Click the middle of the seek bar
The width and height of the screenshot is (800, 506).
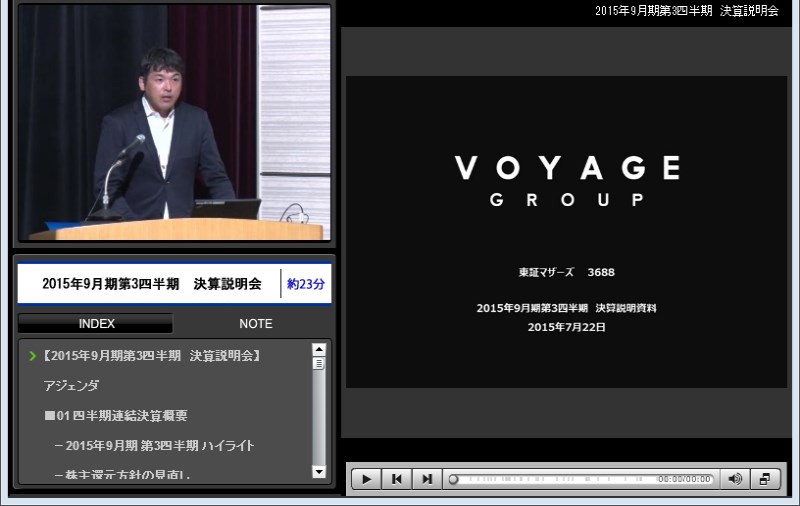coord(581,479)
